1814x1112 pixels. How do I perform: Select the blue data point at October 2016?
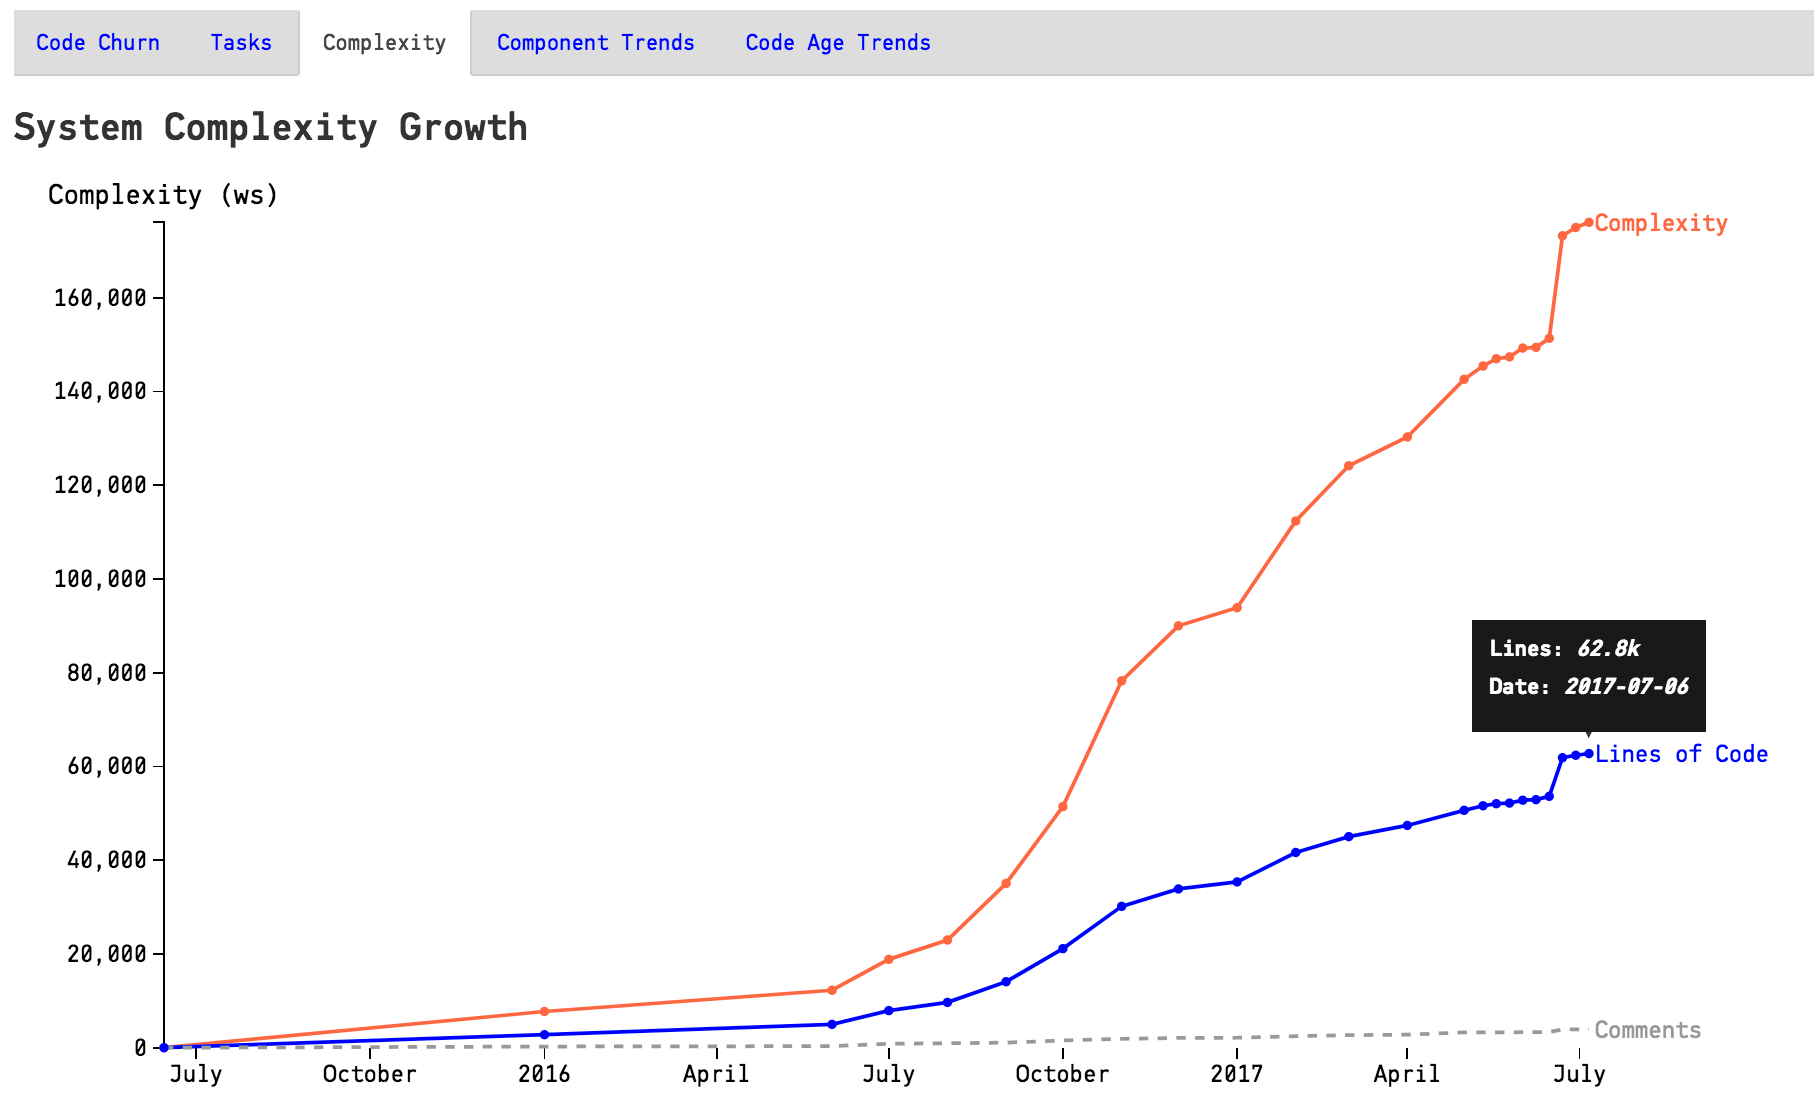(1063, 946)
